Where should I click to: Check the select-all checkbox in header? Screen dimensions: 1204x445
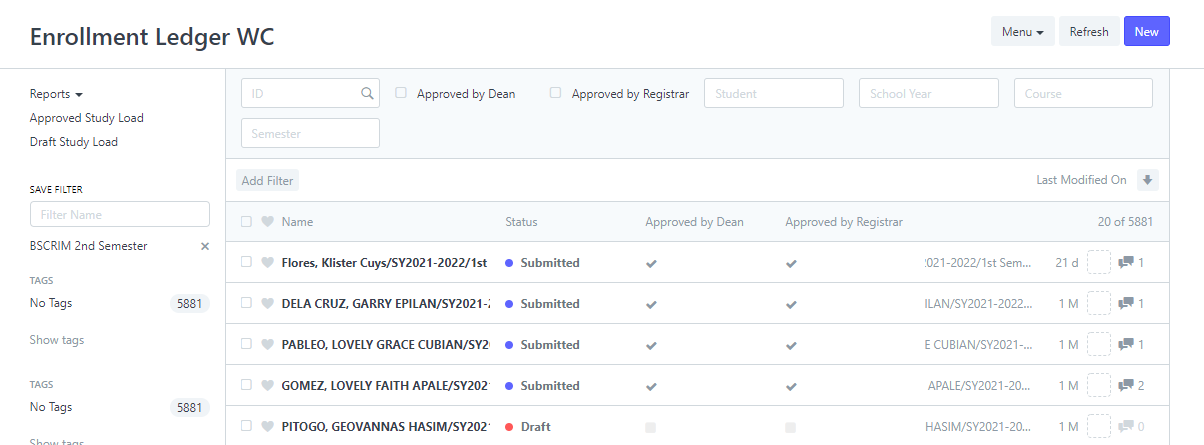click(247, 222)
